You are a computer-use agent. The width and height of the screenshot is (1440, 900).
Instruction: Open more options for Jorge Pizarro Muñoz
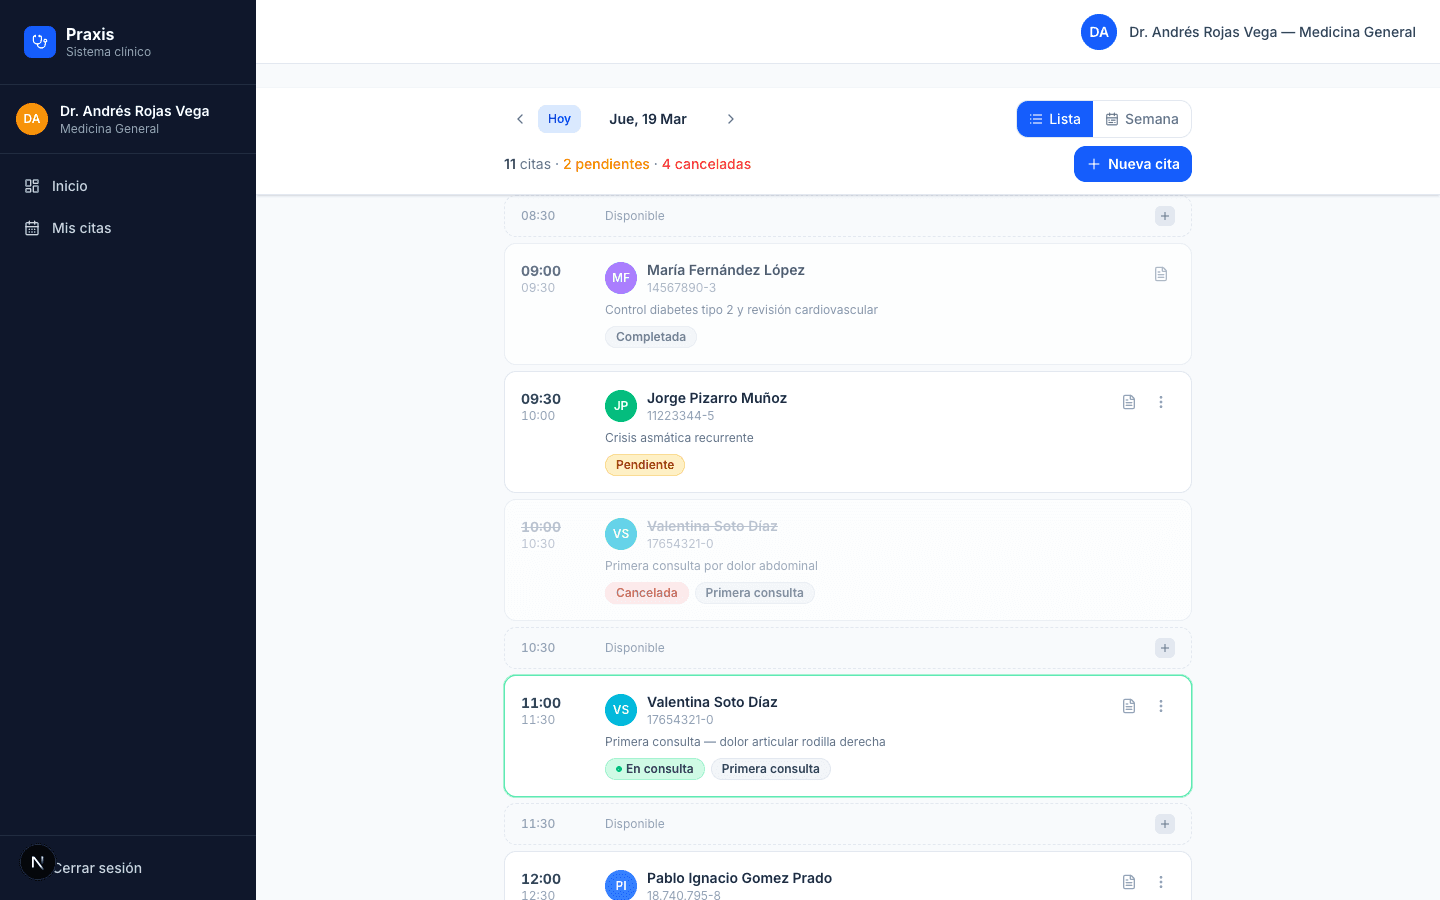click(1161, 402)
